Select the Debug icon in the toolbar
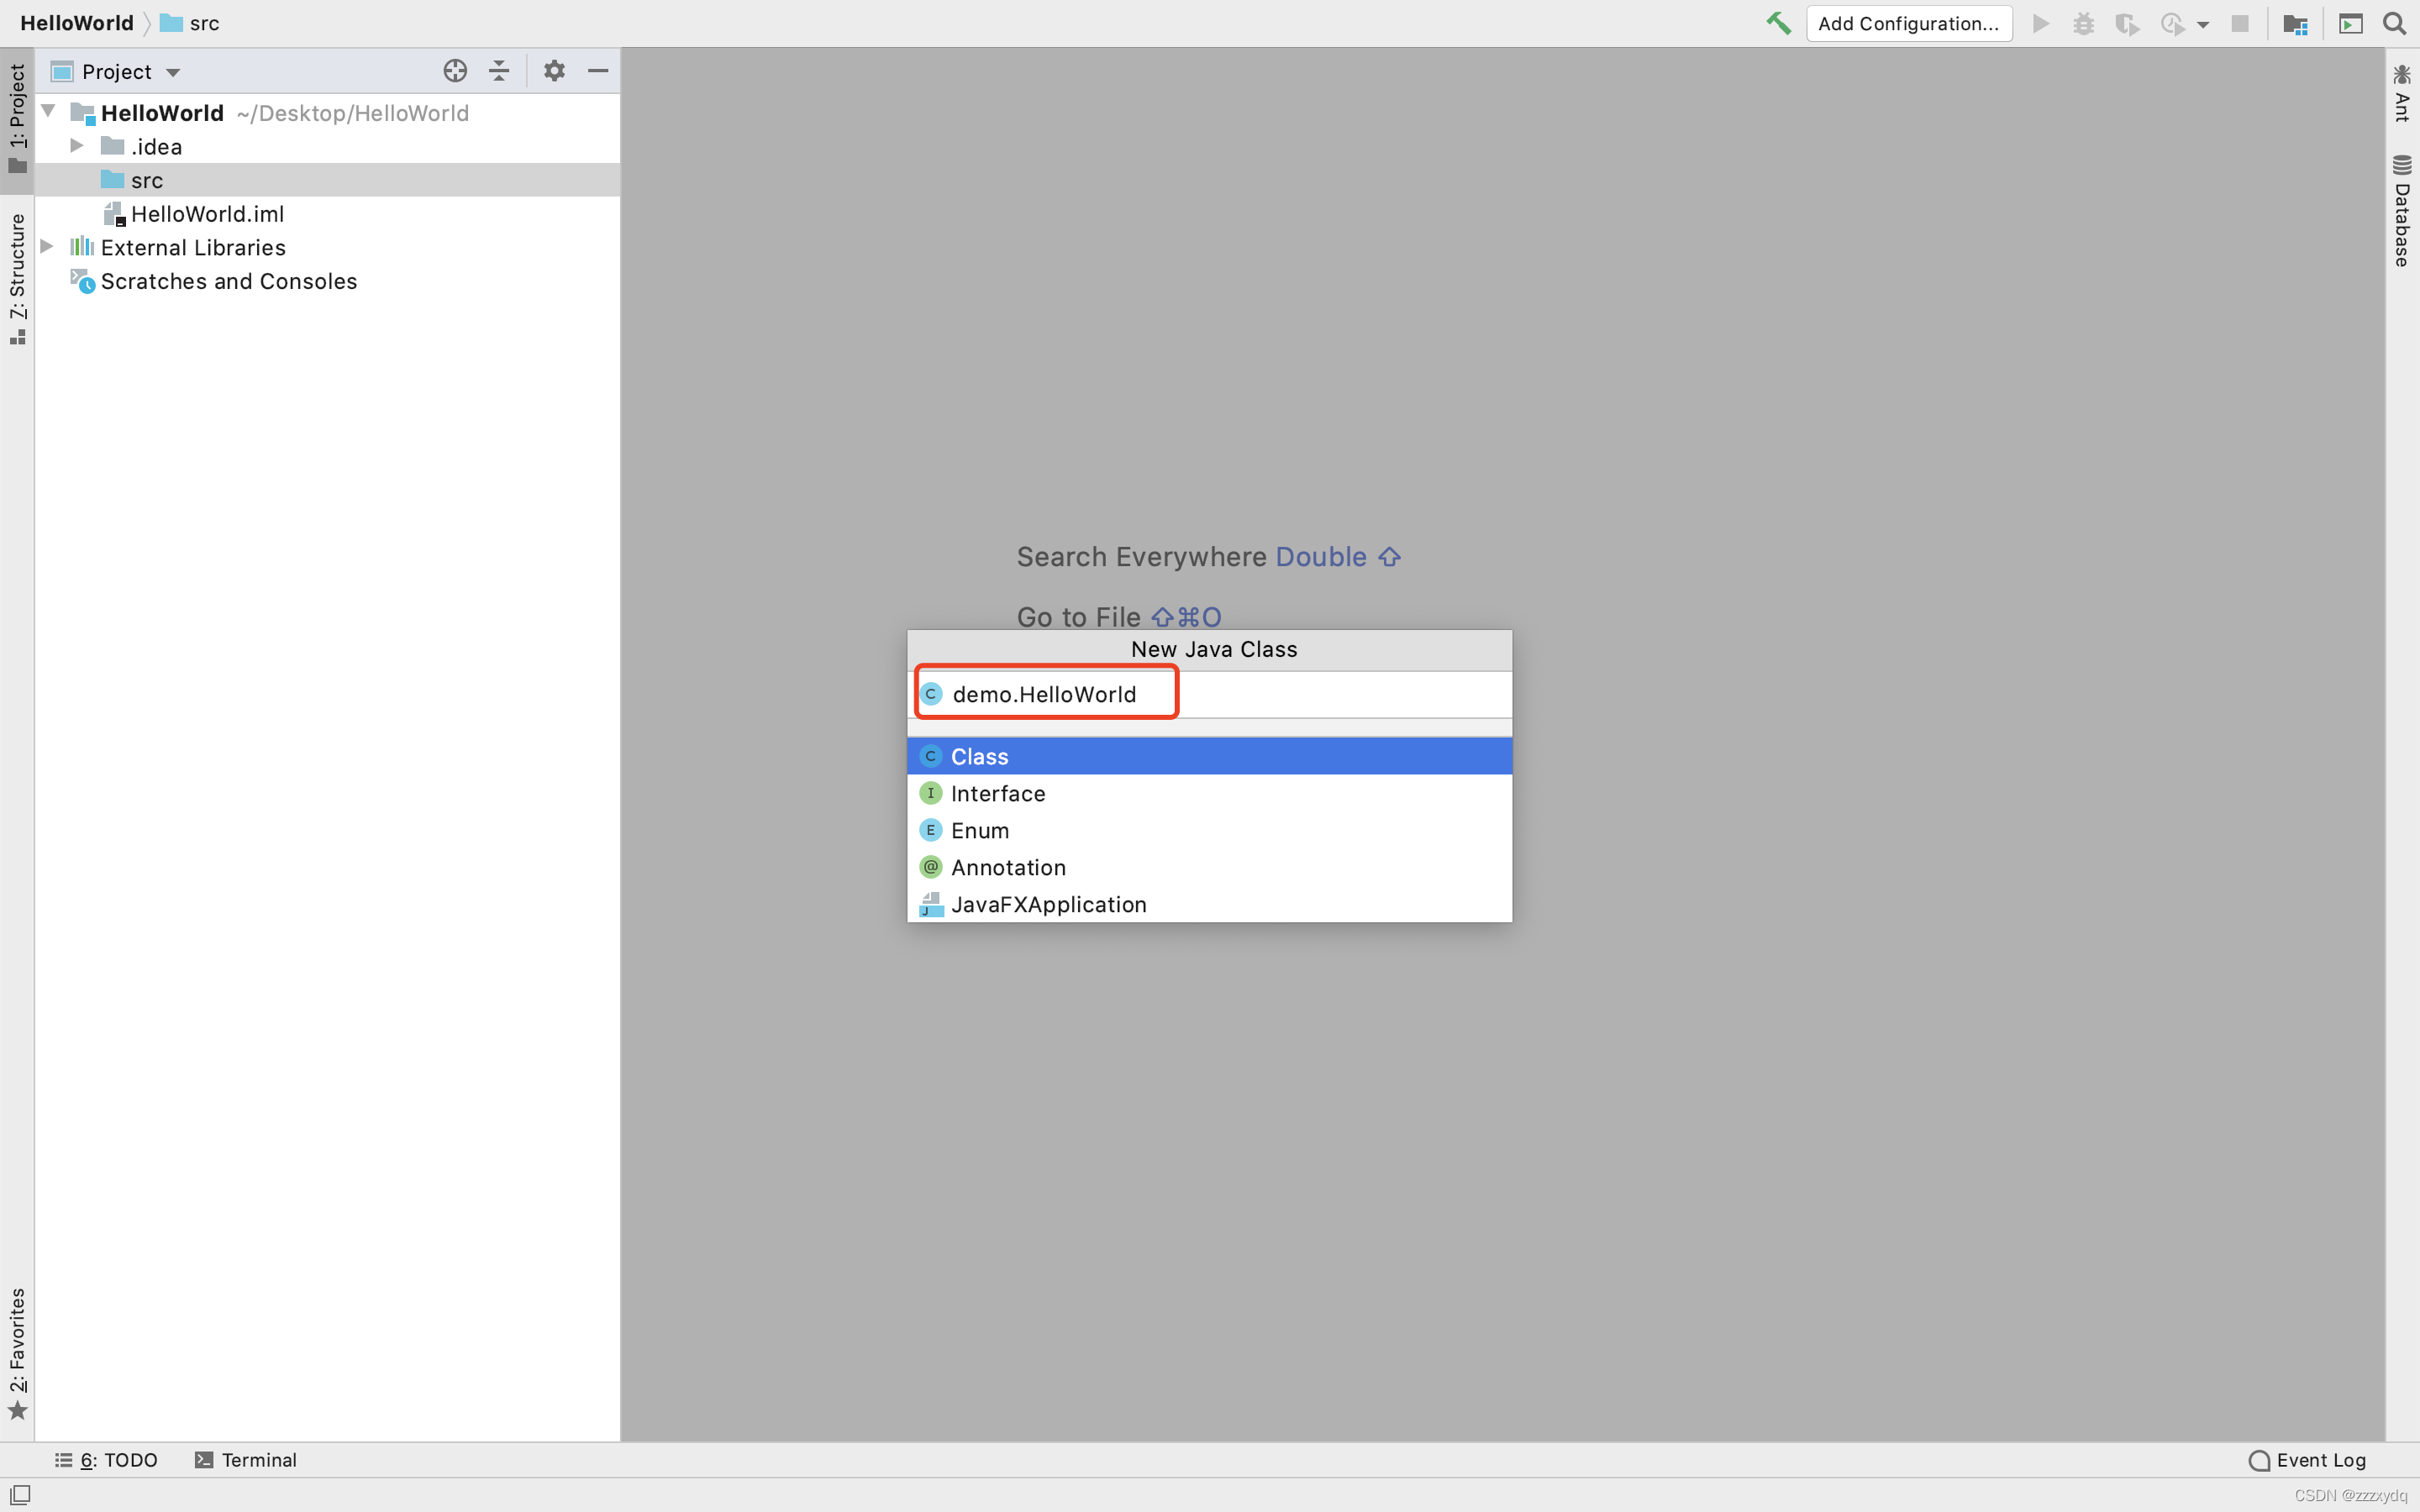The width and height of the screenshot is (2420, 1512). click(2084, 23)
